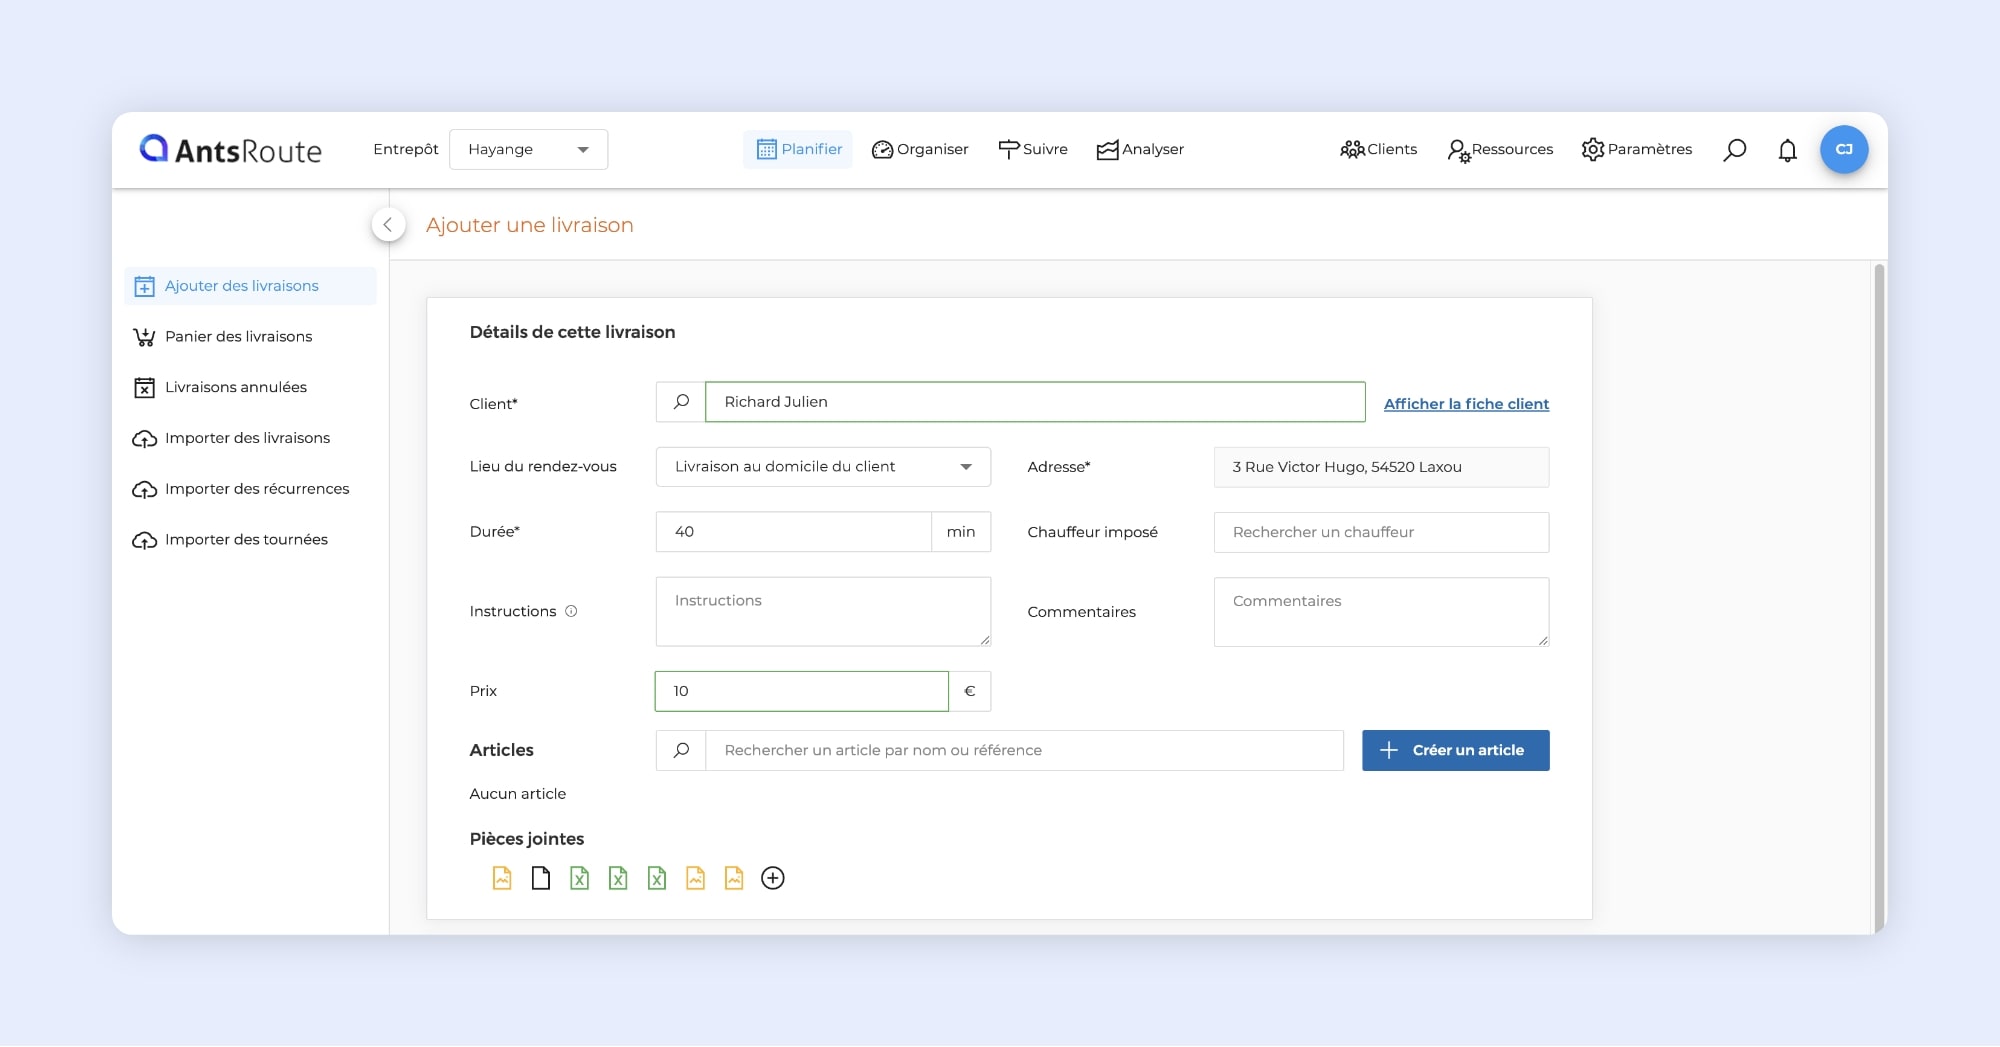
Task: Collapse the sidebar with the chevron button
Action: click(388, 225)
